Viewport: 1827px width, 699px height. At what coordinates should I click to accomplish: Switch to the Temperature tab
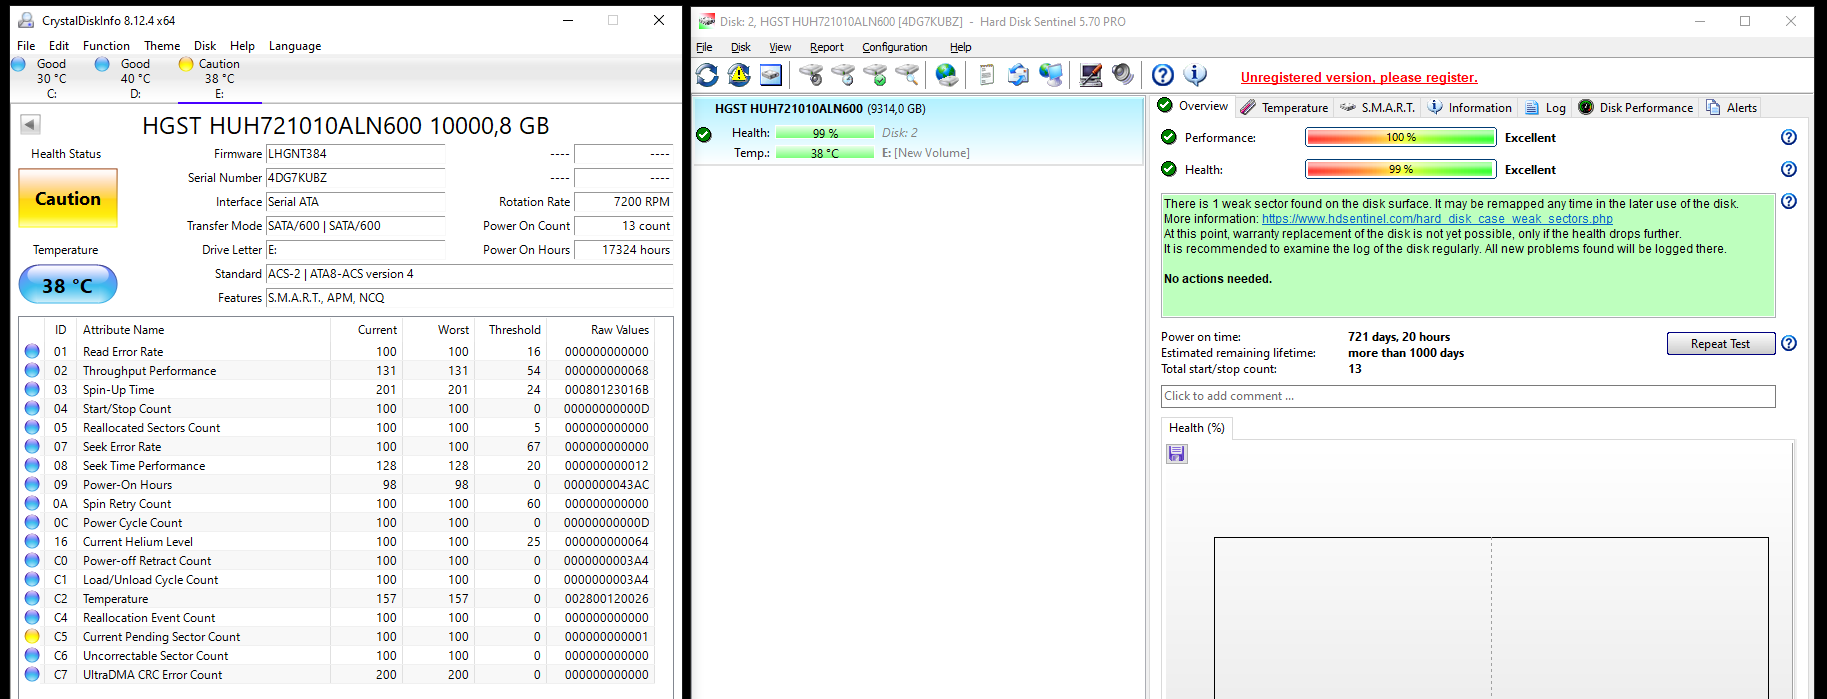click(1285, 107)
